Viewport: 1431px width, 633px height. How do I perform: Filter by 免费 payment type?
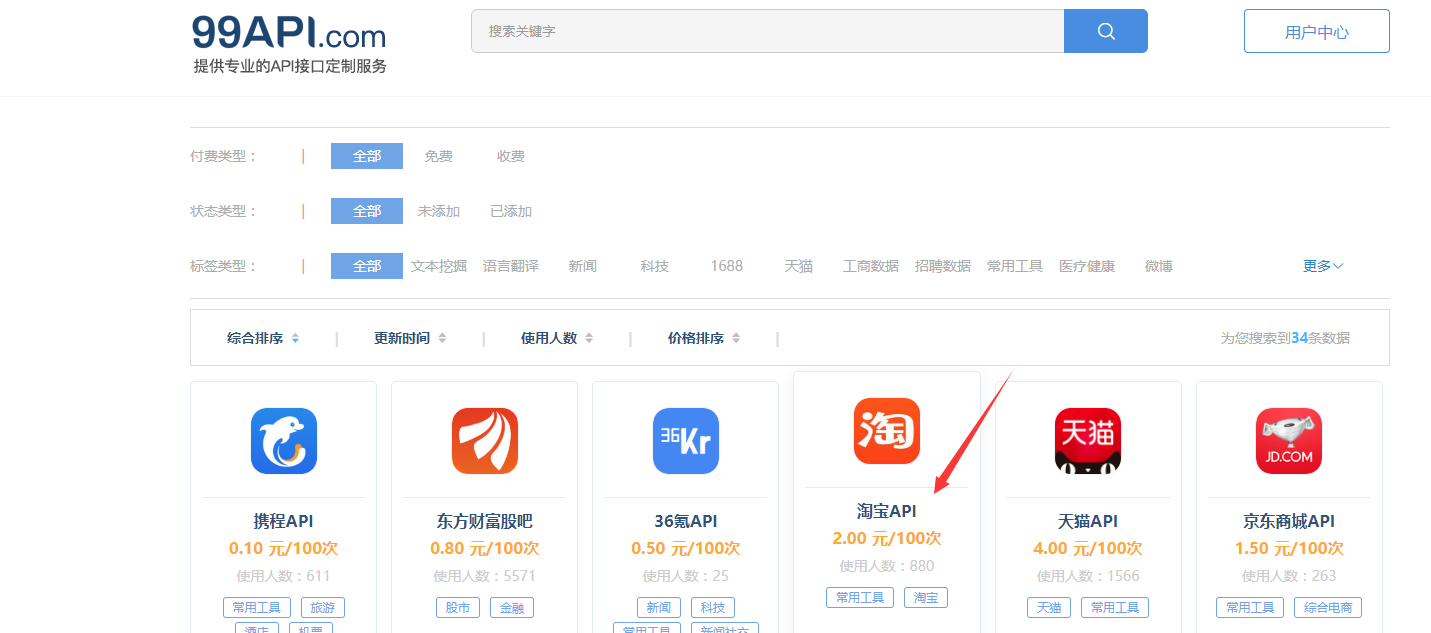(x=438, y=156)
